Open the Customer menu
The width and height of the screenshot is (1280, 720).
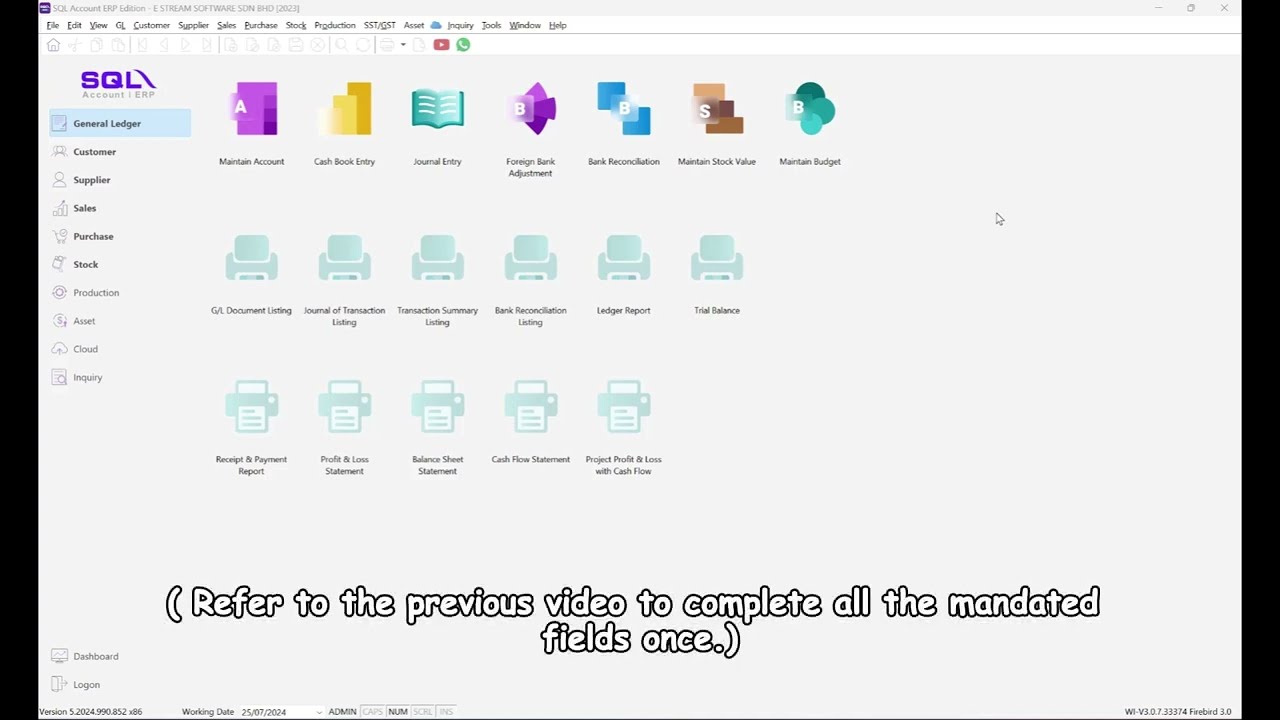click(x=152, y=25)
